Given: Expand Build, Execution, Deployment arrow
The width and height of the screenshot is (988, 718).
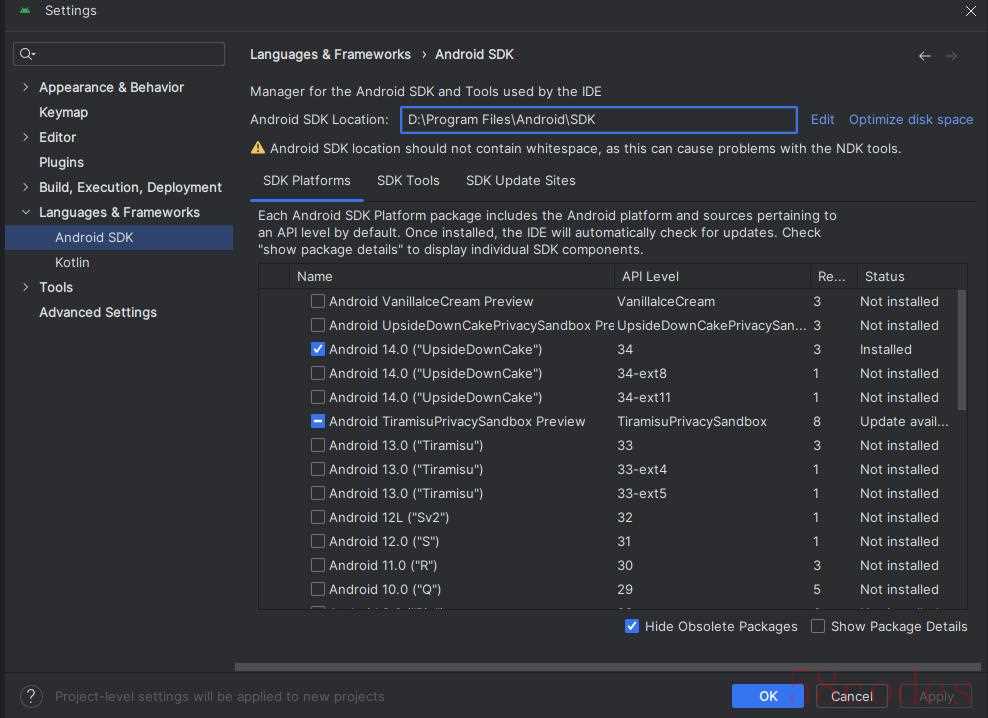Looking at the screenshot, I should coord(25,187).
